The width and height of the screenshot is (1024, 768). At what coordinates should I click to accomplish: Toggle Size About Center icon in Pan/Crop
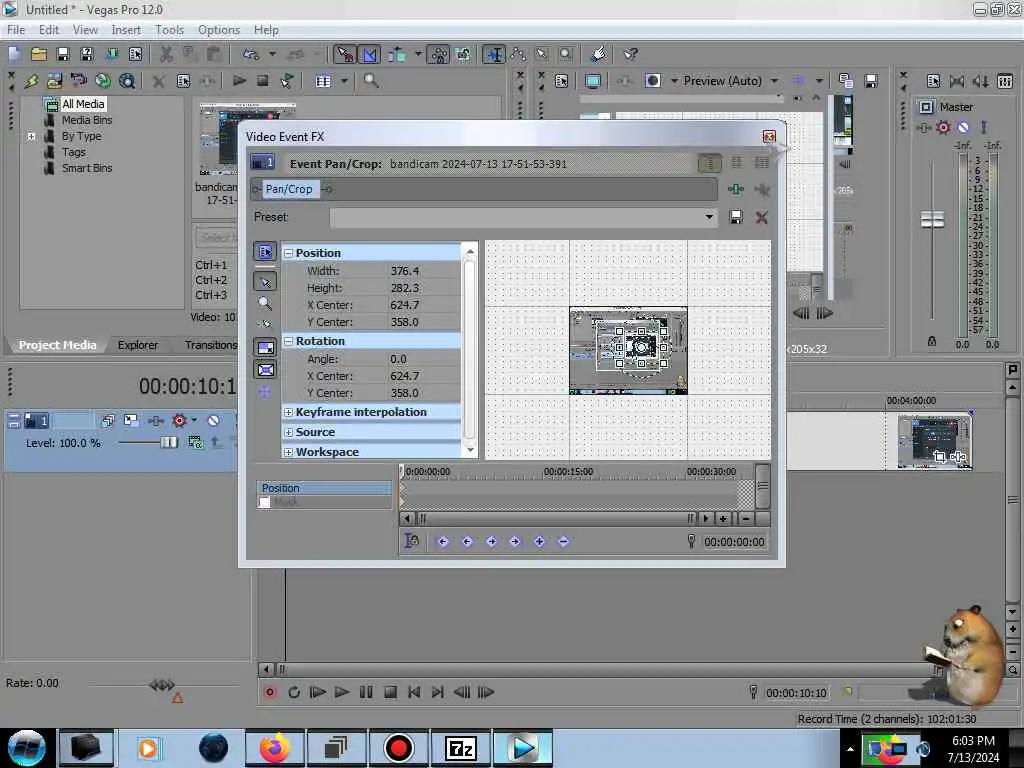pyautogui.click(x=265, y=370)
